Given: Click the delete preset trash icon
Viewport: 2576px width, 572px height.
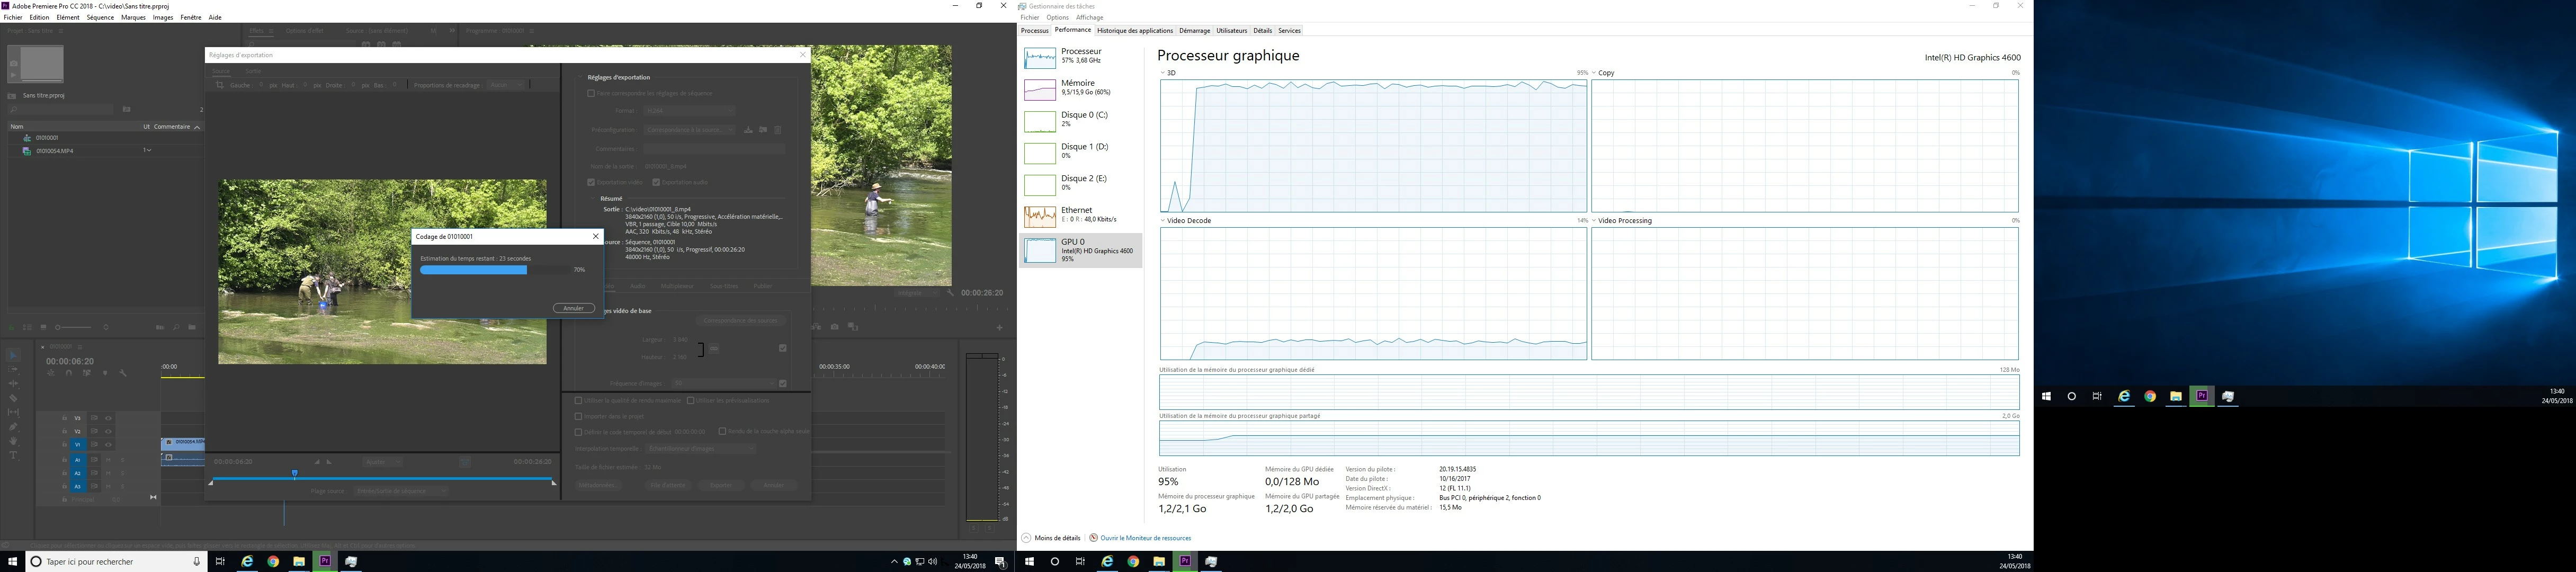Looking at the screenshot, I should coord(778,130).
